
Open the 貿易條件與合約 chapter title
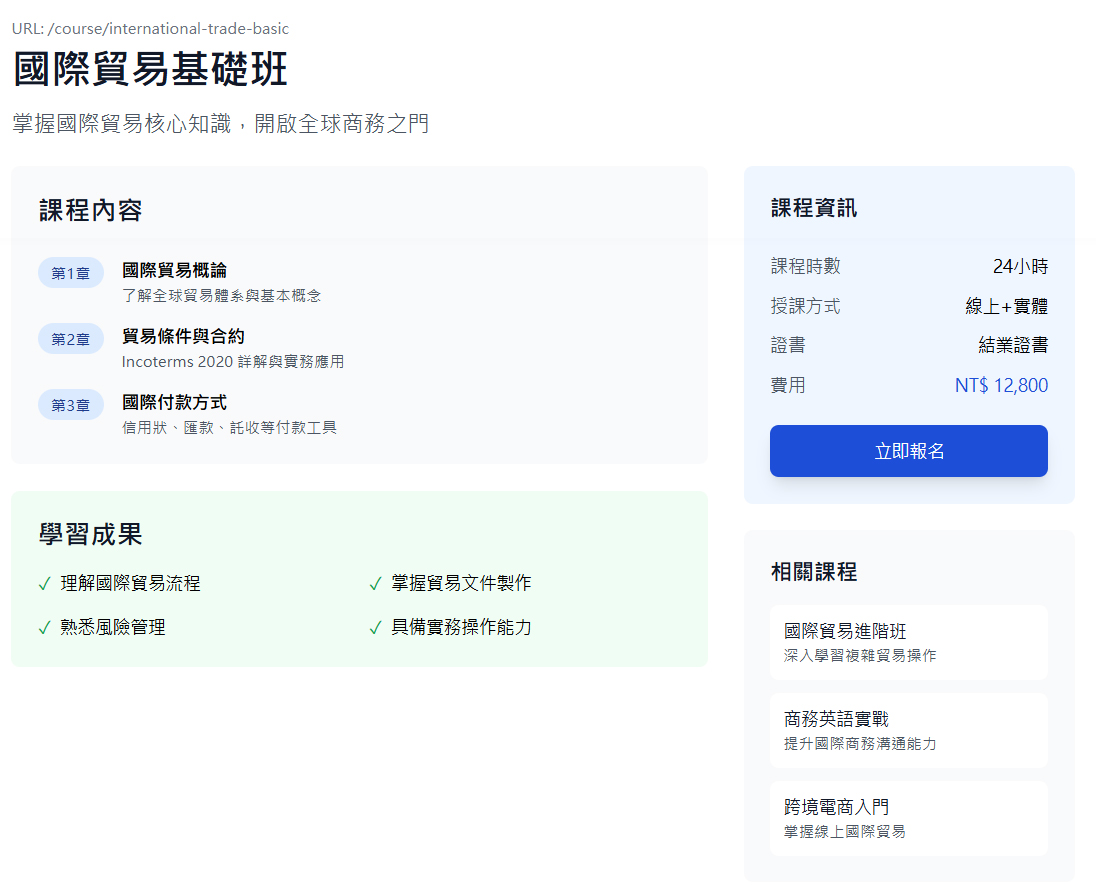tap(183, 336)
